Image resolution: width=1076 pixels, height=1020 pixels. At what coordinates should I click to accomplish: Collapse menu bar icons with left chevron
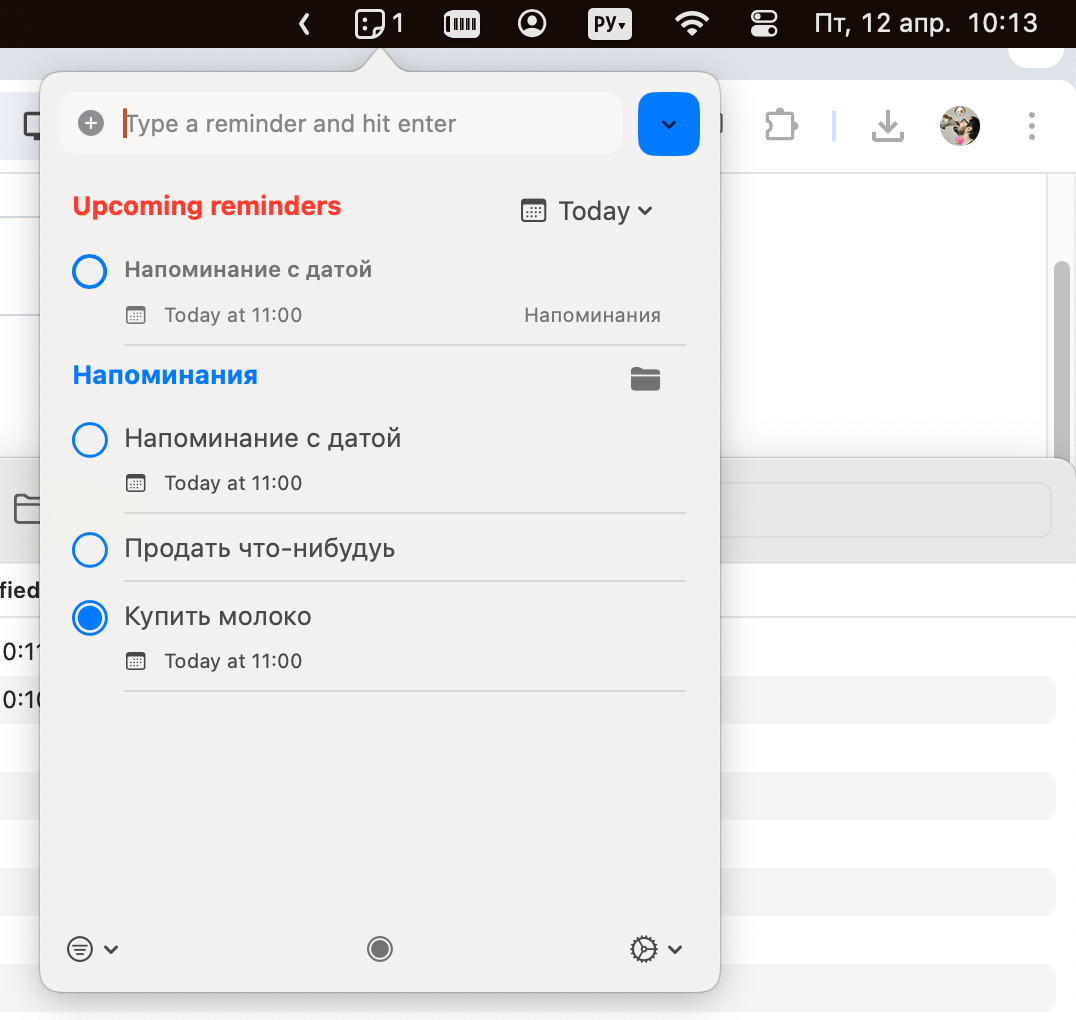305,24
